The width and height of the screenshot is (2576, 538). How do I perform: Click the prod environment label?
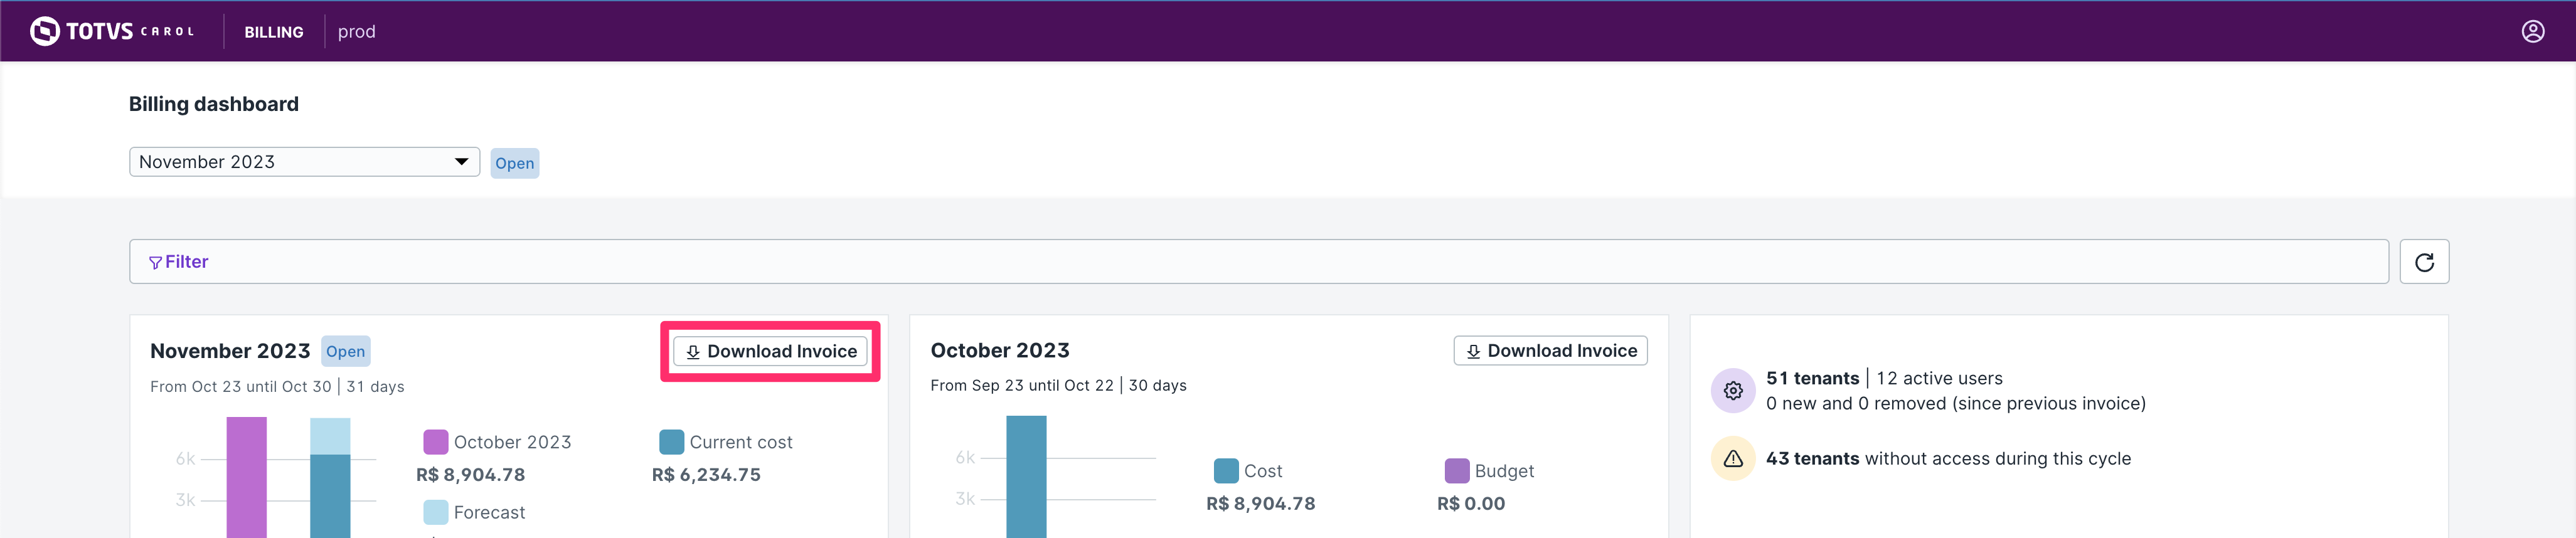pos(357,32)
